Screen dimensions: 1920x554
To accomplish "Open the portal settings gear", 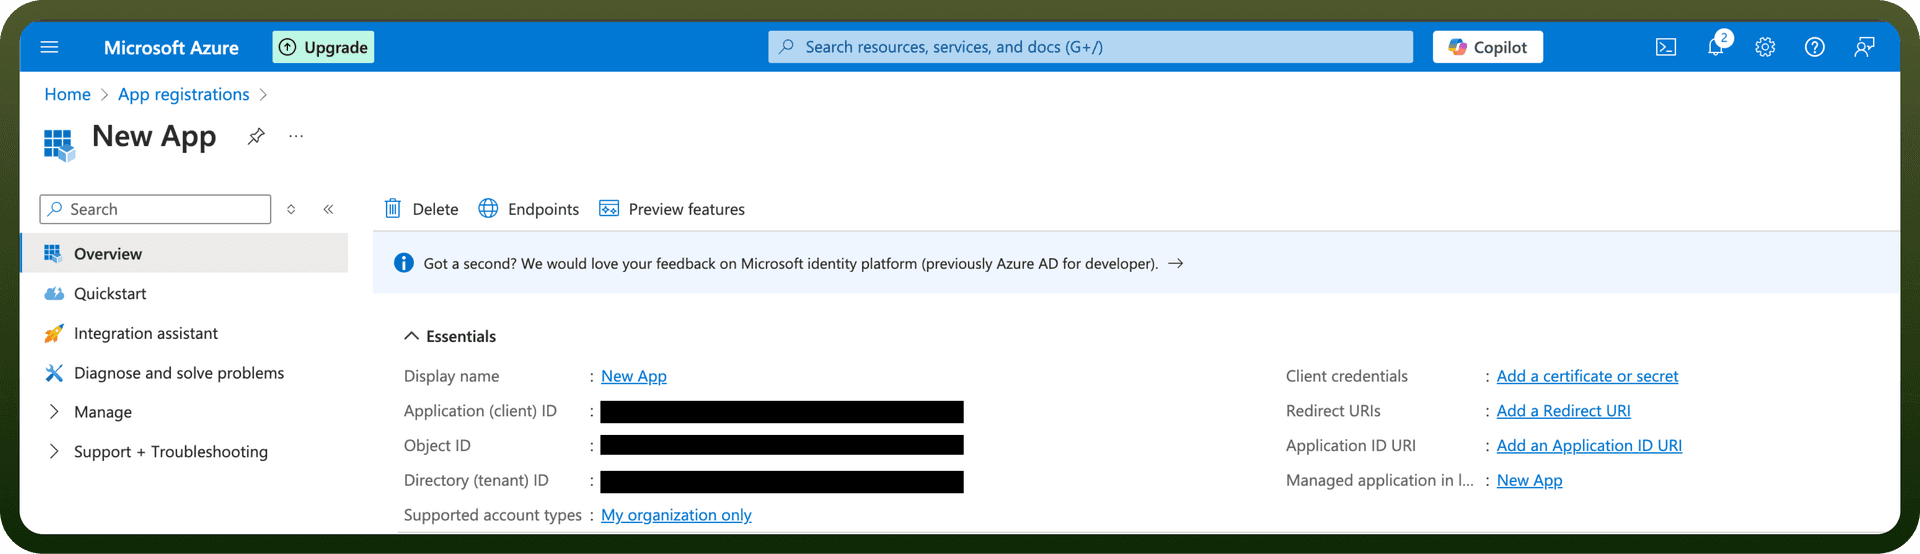I will [x=1765, y=47].
